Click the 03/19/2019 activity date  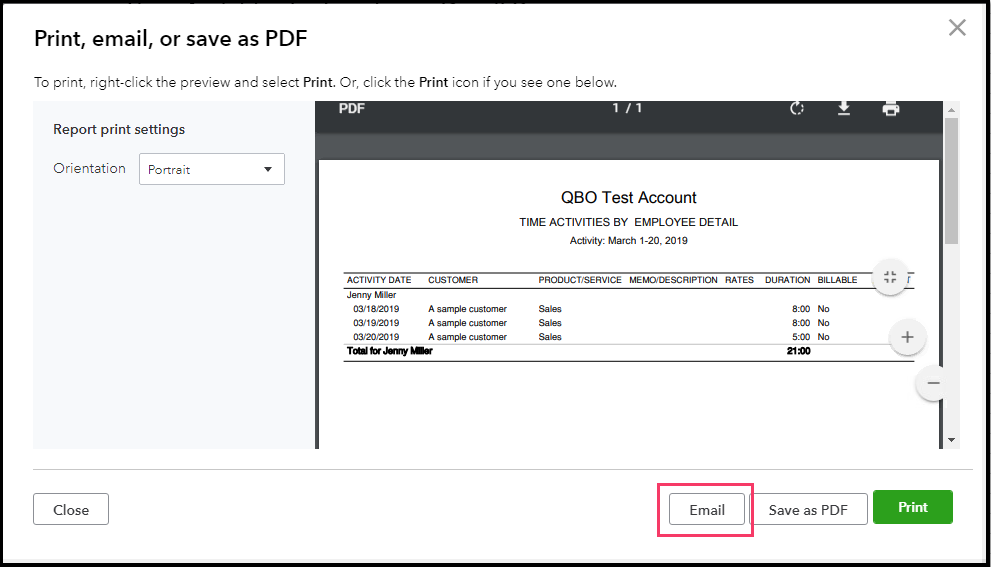[376, 323]
